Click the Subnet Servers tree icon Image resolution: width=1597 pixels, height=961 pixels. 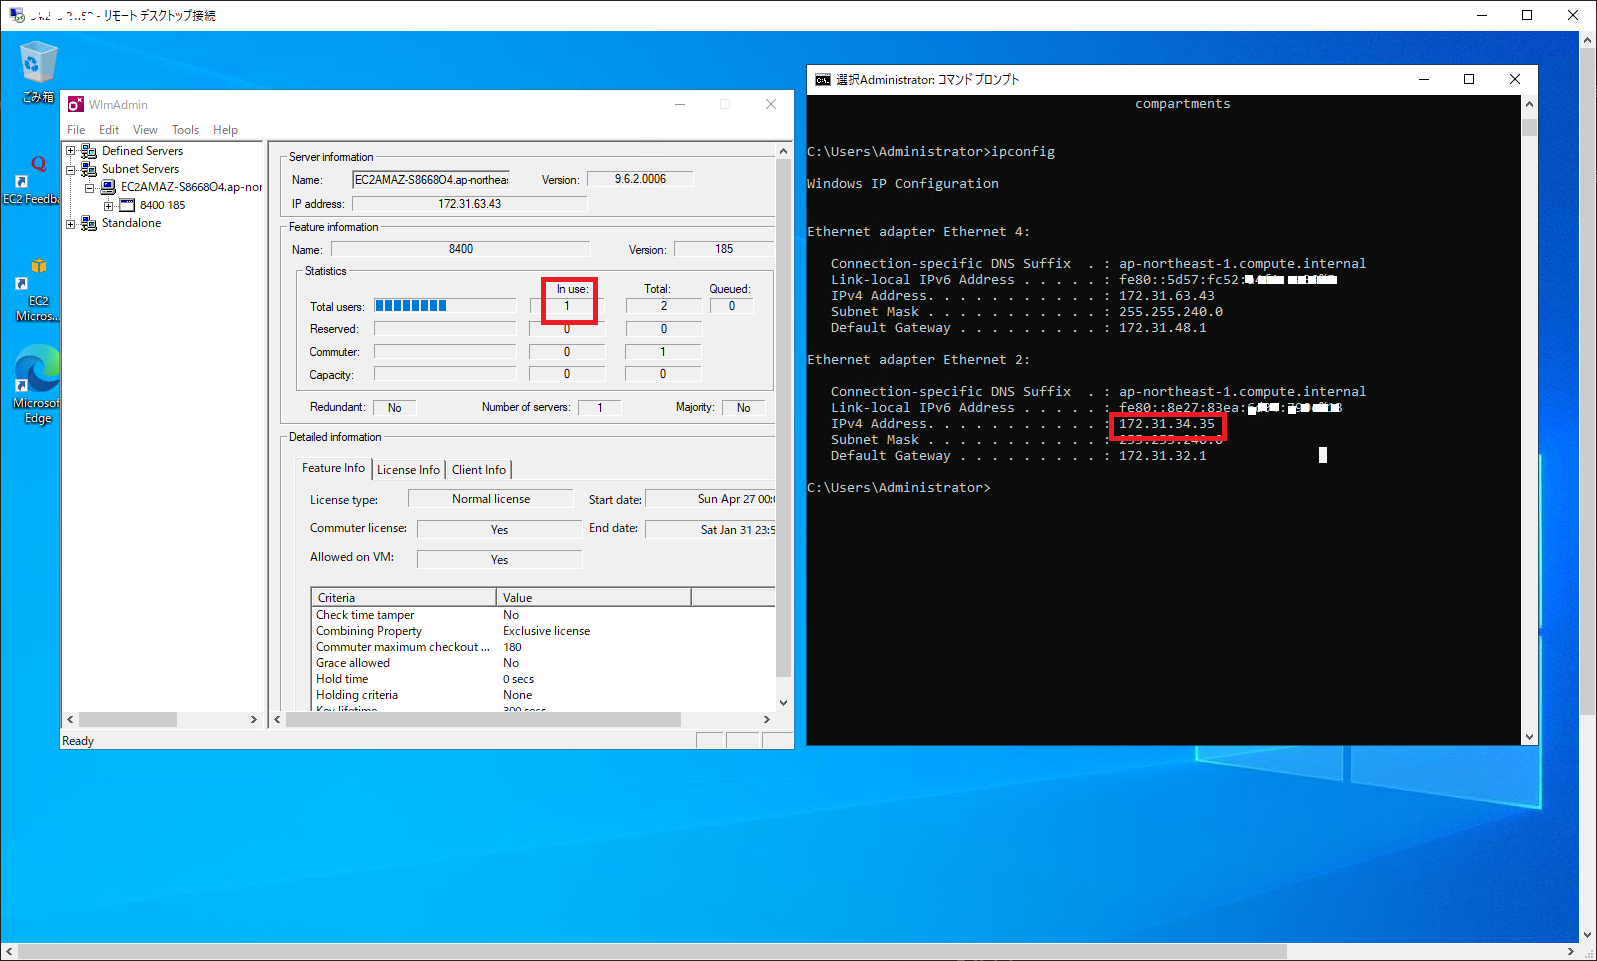pyautogui.click(x=89, y=169)
